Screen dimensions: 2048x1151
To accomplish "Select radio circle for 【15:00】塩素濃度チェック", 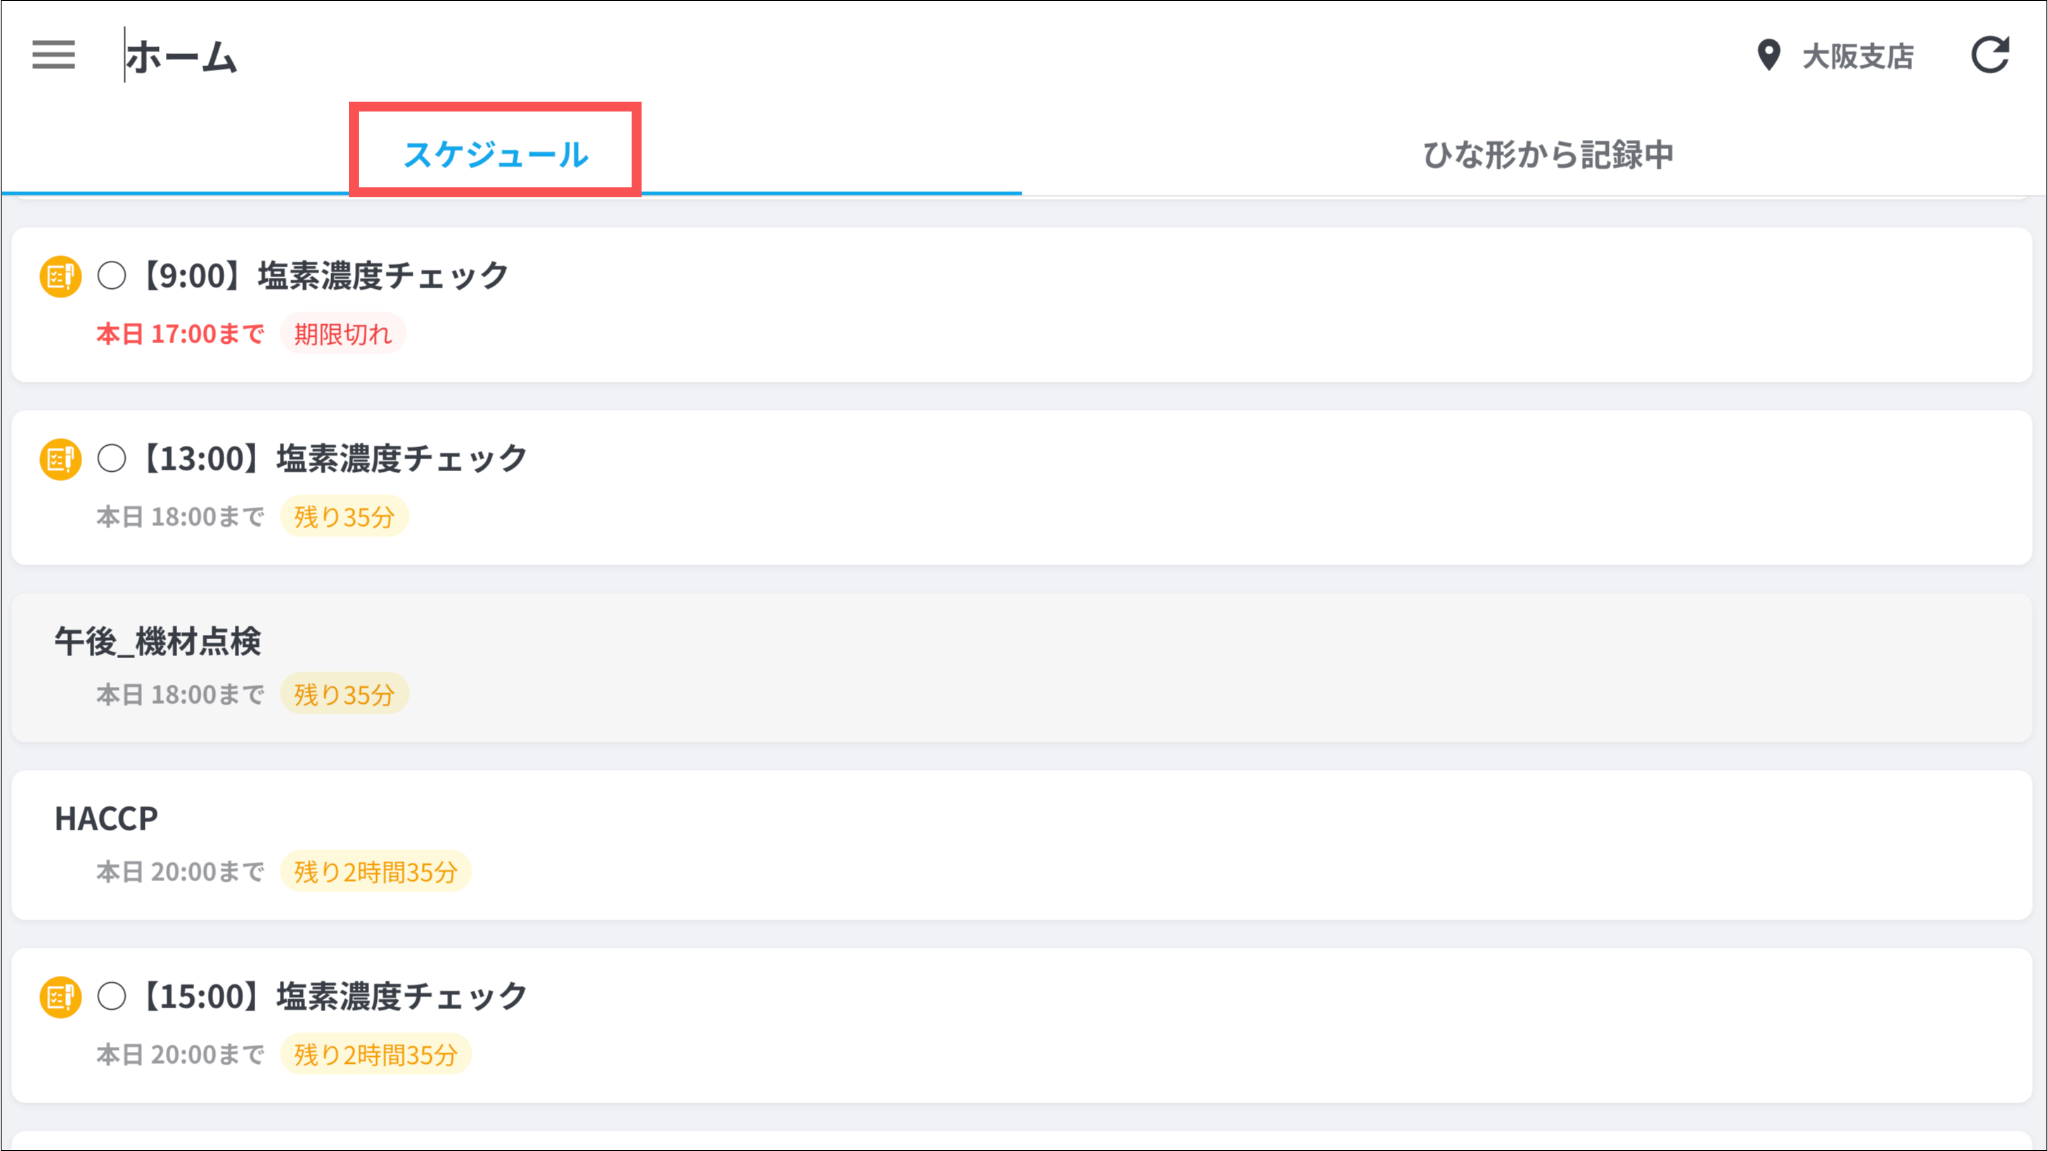I will [x=112, y=997].
